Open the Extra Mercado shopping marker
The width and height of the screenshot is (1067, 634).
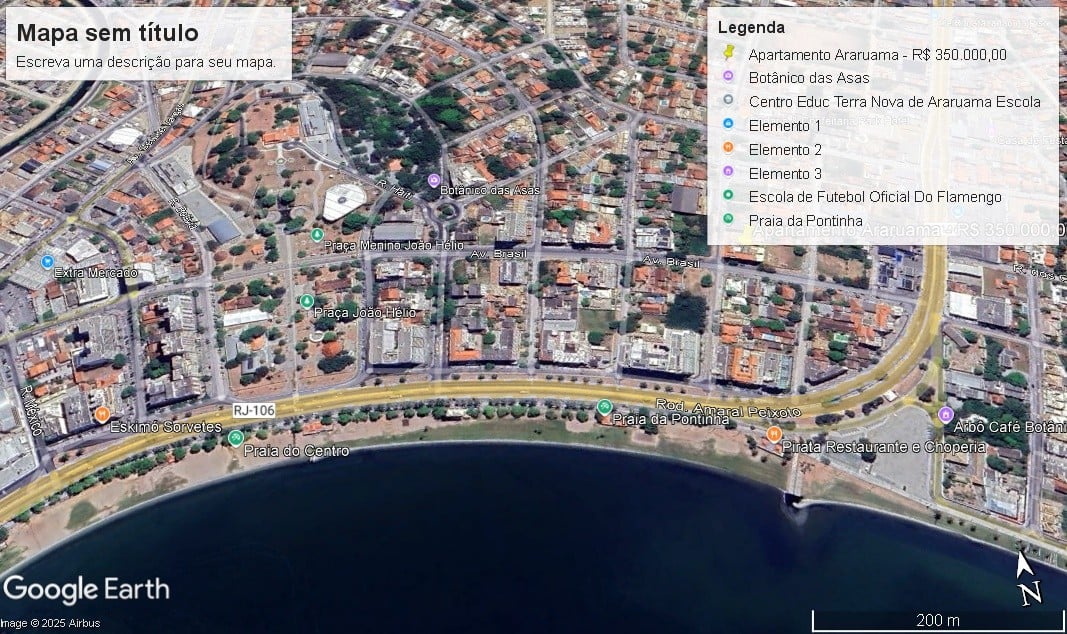pos(47,261)
